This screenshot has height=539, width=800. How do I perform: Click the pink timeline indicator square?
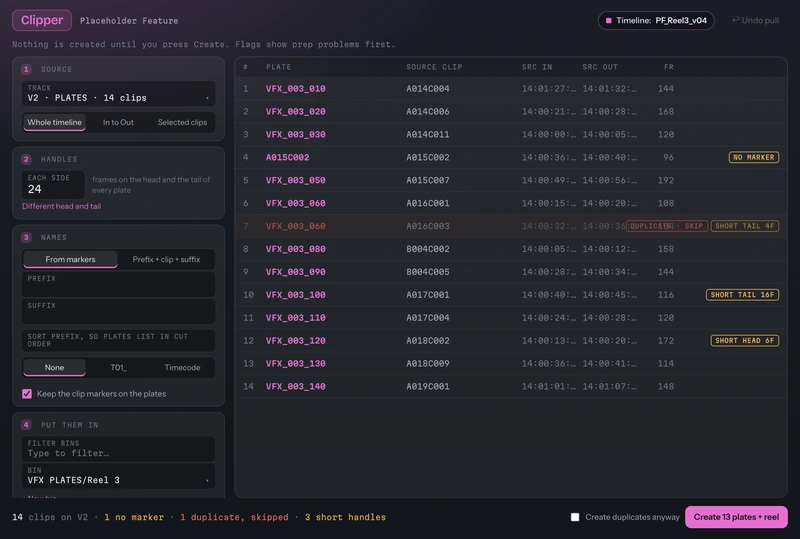[608, 20]
